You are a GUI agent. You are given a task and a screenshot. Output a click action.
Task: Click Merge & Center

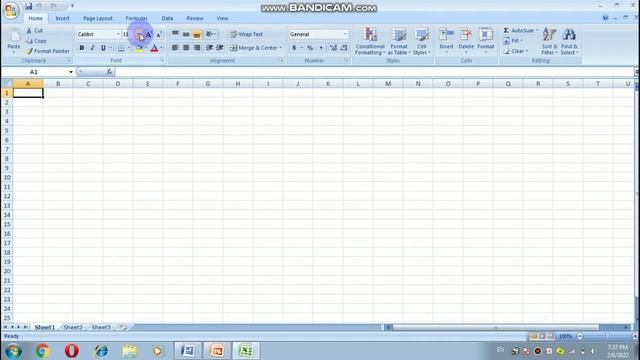[x=255, y=48]
